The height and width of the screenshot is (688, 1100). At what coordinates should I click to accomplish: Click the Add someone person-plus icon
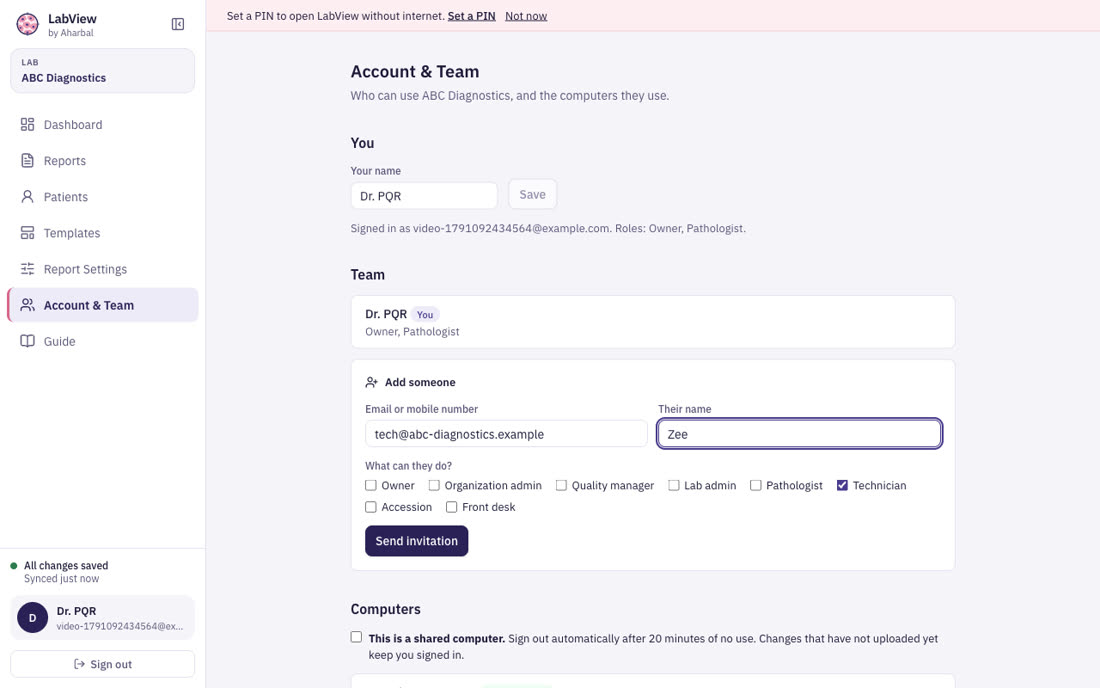pyautogui.click(x=372, y=382)
